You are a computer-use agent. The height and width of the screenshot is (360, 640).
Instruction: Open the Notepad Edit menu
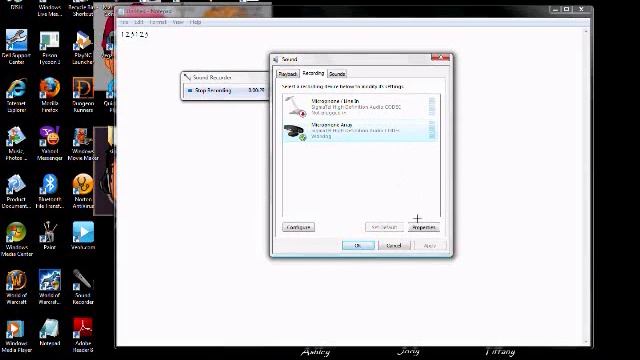point(139,22)
